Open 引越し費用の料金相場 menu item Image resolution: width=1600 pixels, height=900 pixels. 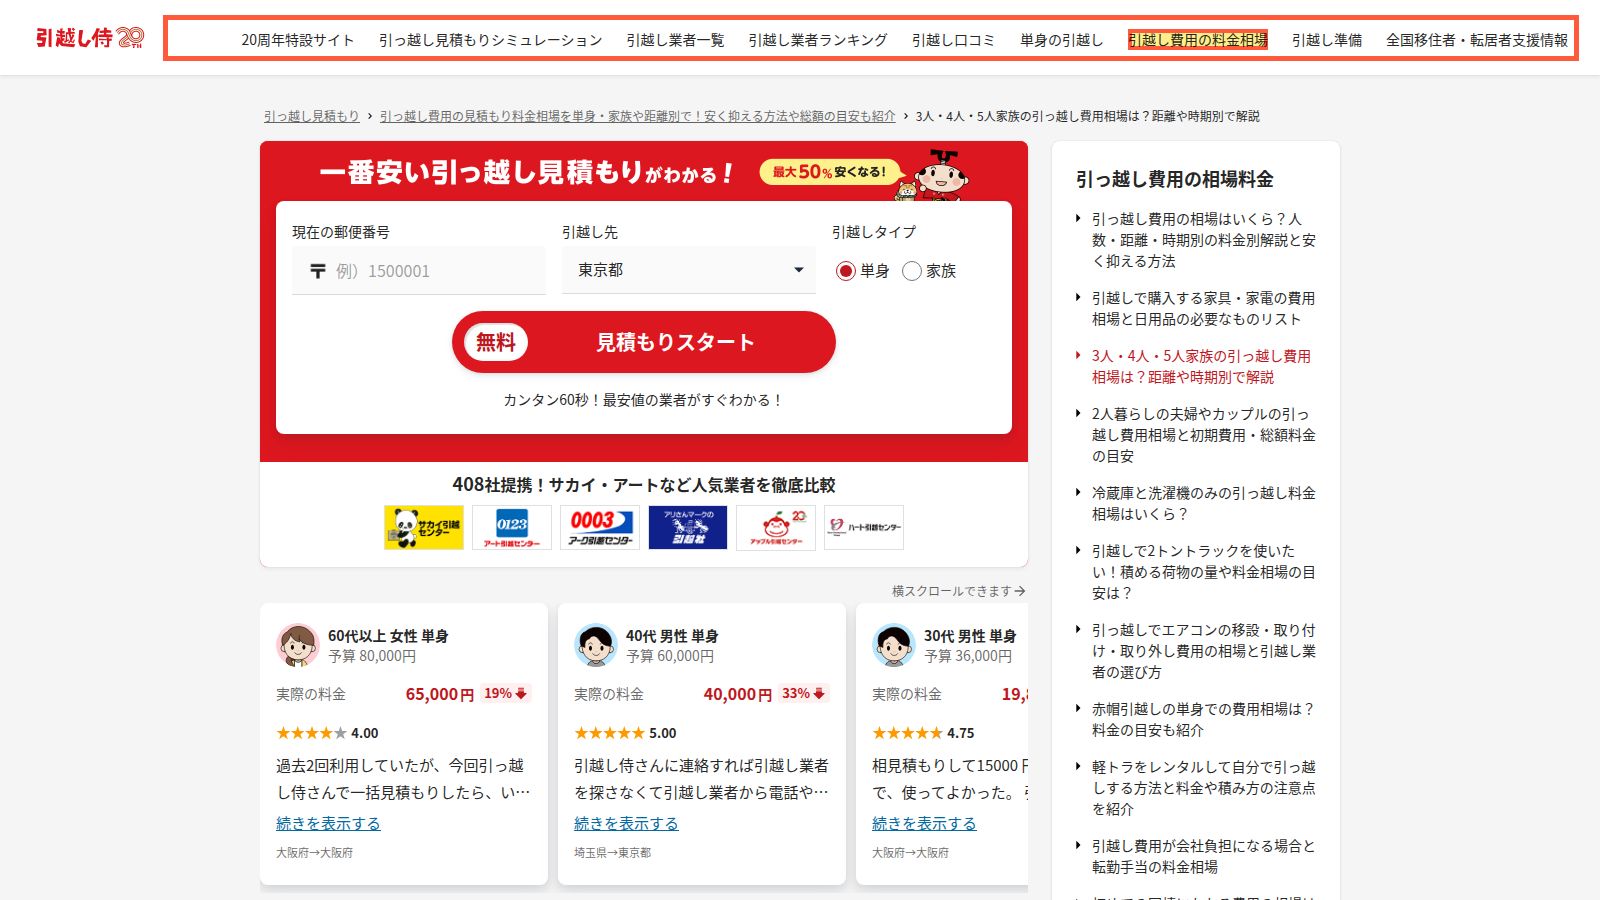[1198, 40]
